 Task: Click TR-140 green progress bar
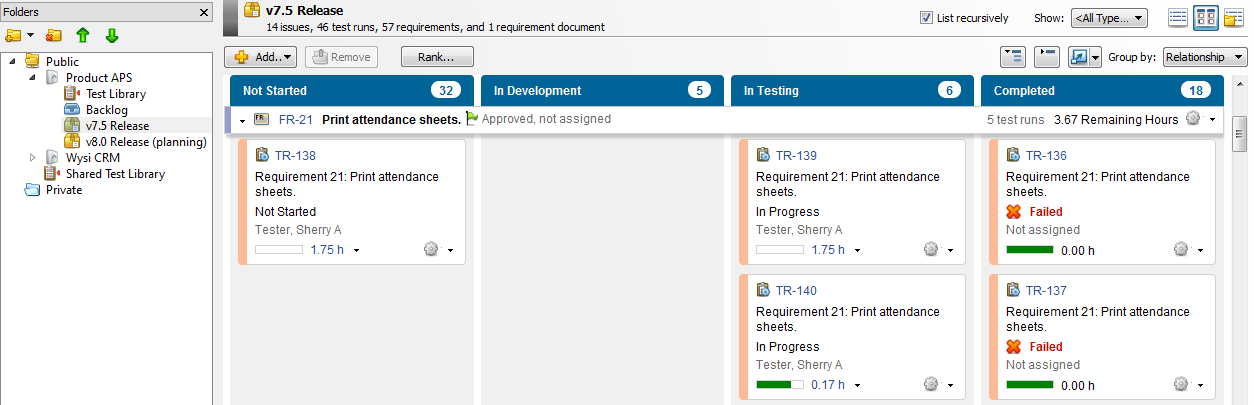click(780, 385)
